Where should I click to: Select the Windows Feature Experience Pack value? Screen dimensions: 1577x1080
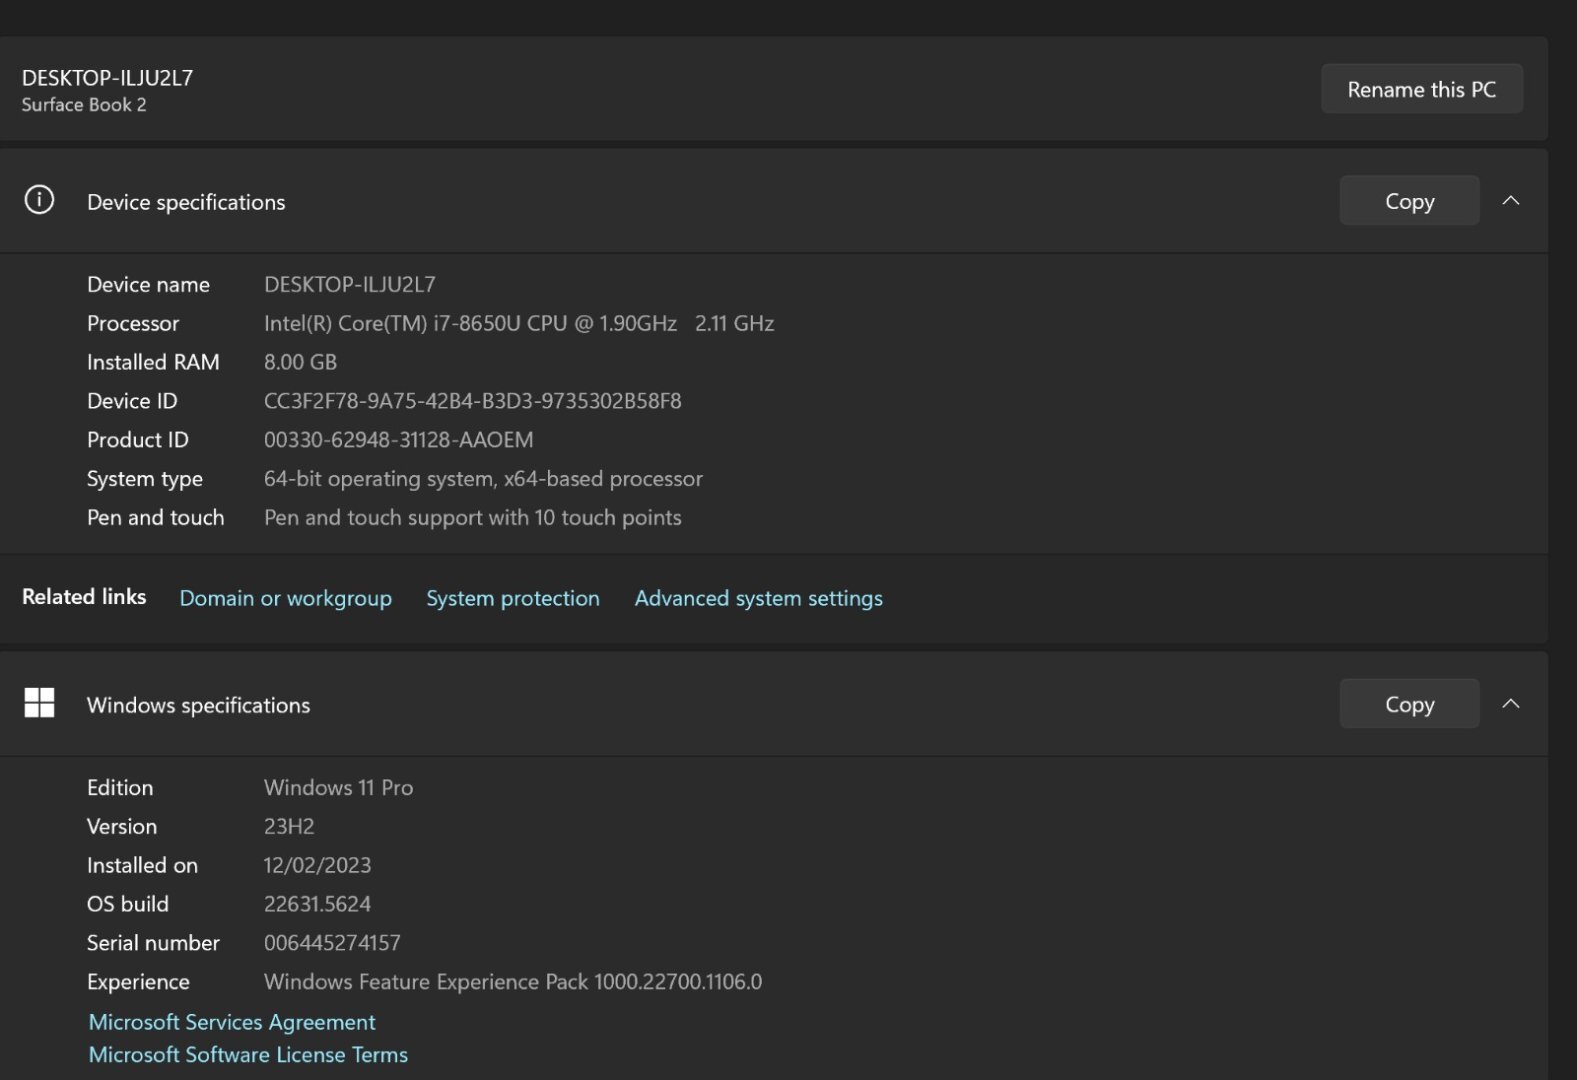point(513,982)
